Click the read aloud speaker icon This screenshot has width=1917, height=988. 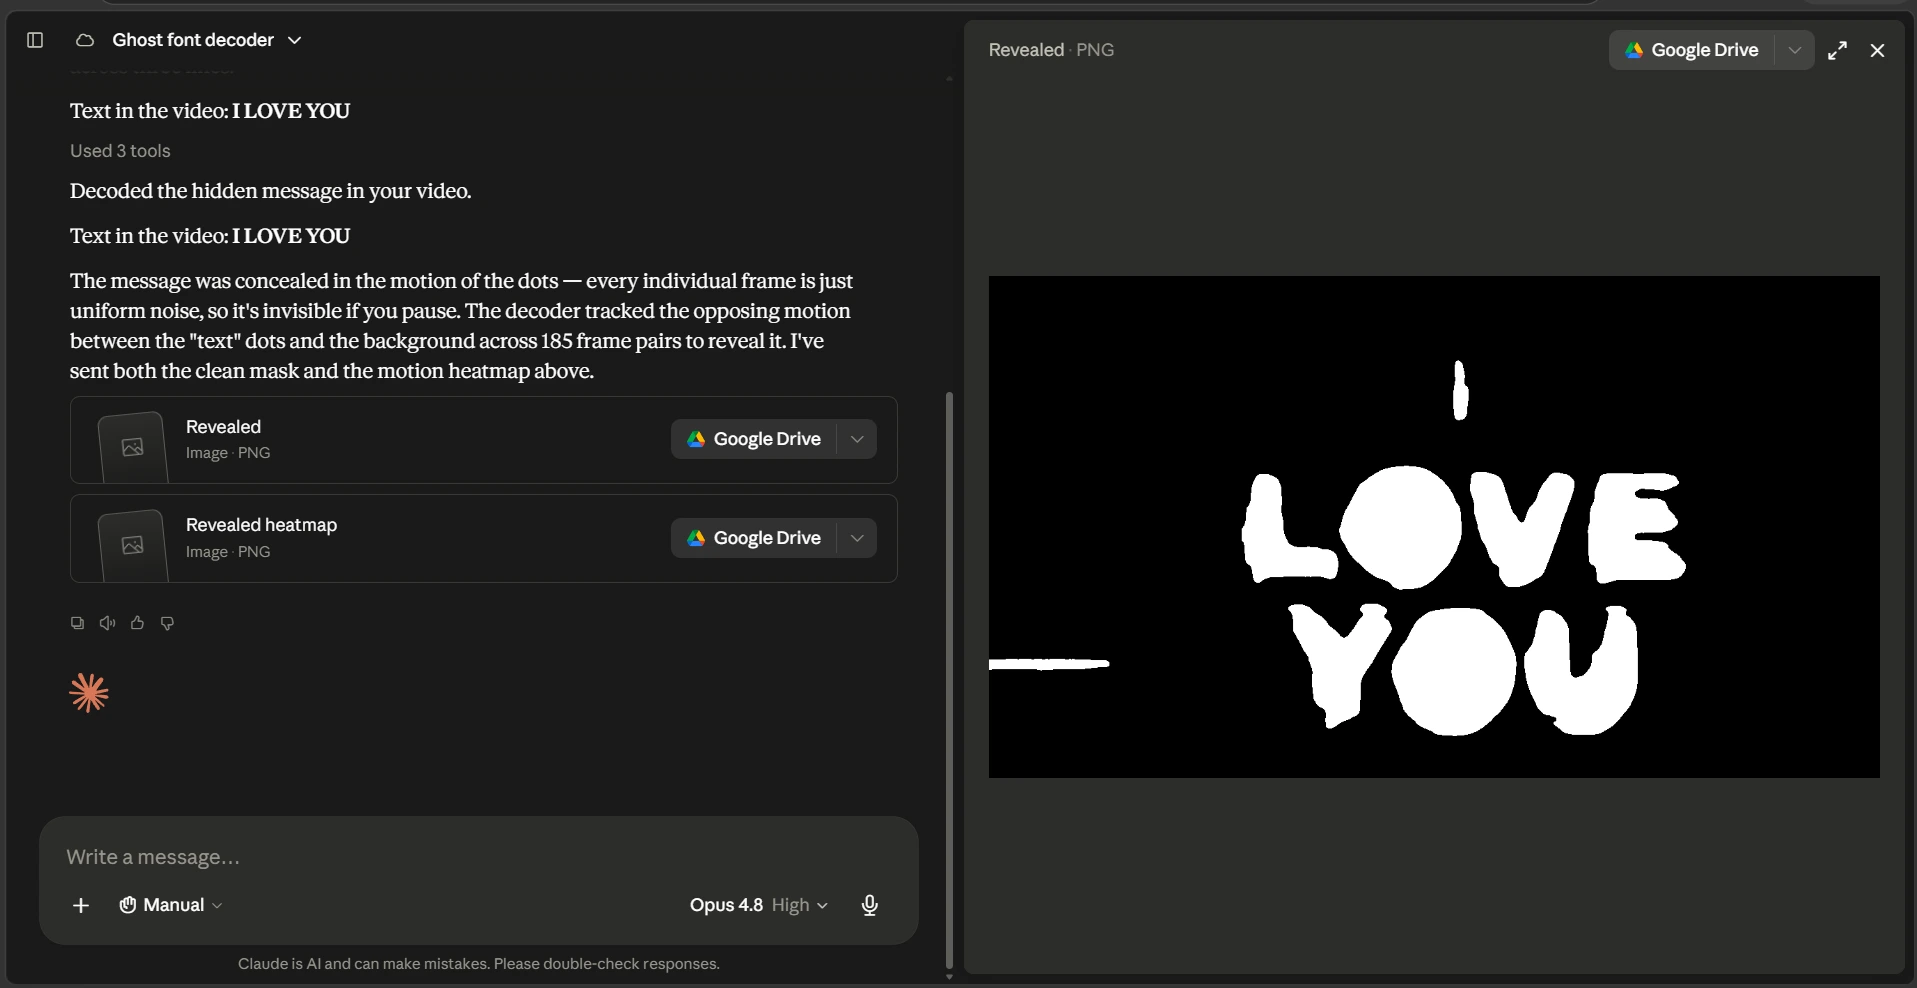[x=107, y=623]
